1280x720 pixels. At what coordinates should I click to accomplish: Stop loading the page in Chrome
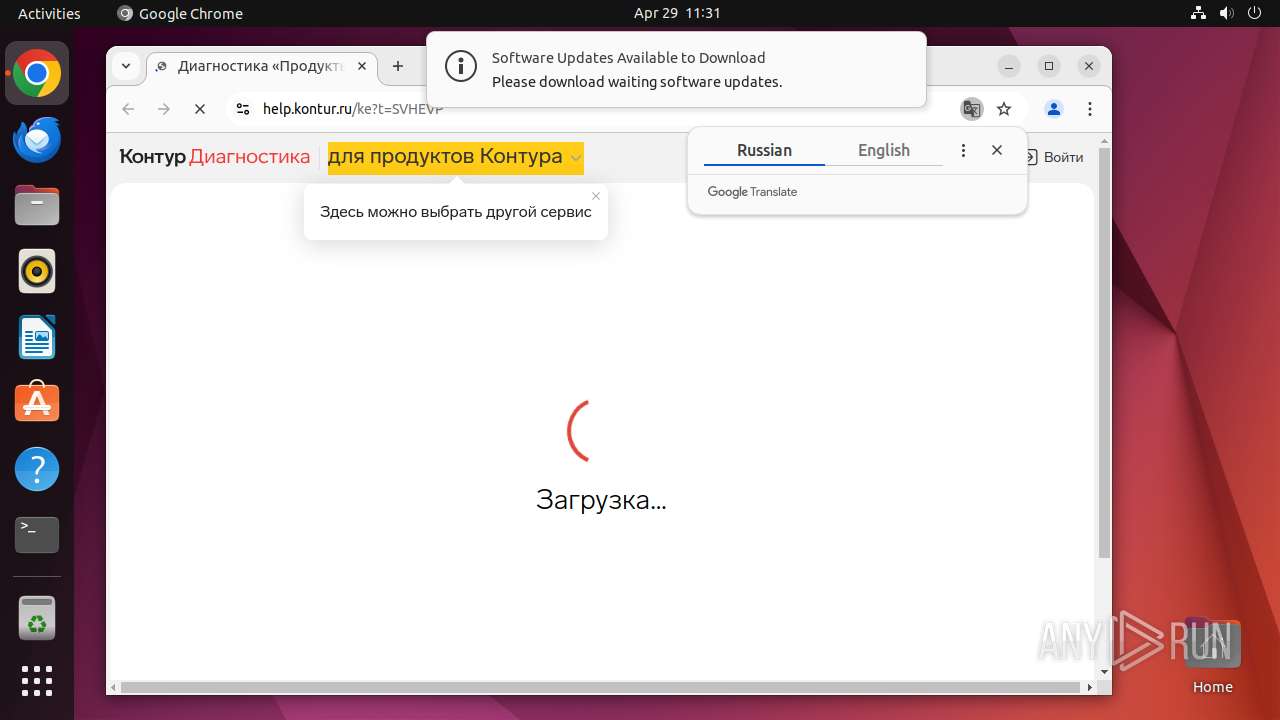tap(200, 109)
